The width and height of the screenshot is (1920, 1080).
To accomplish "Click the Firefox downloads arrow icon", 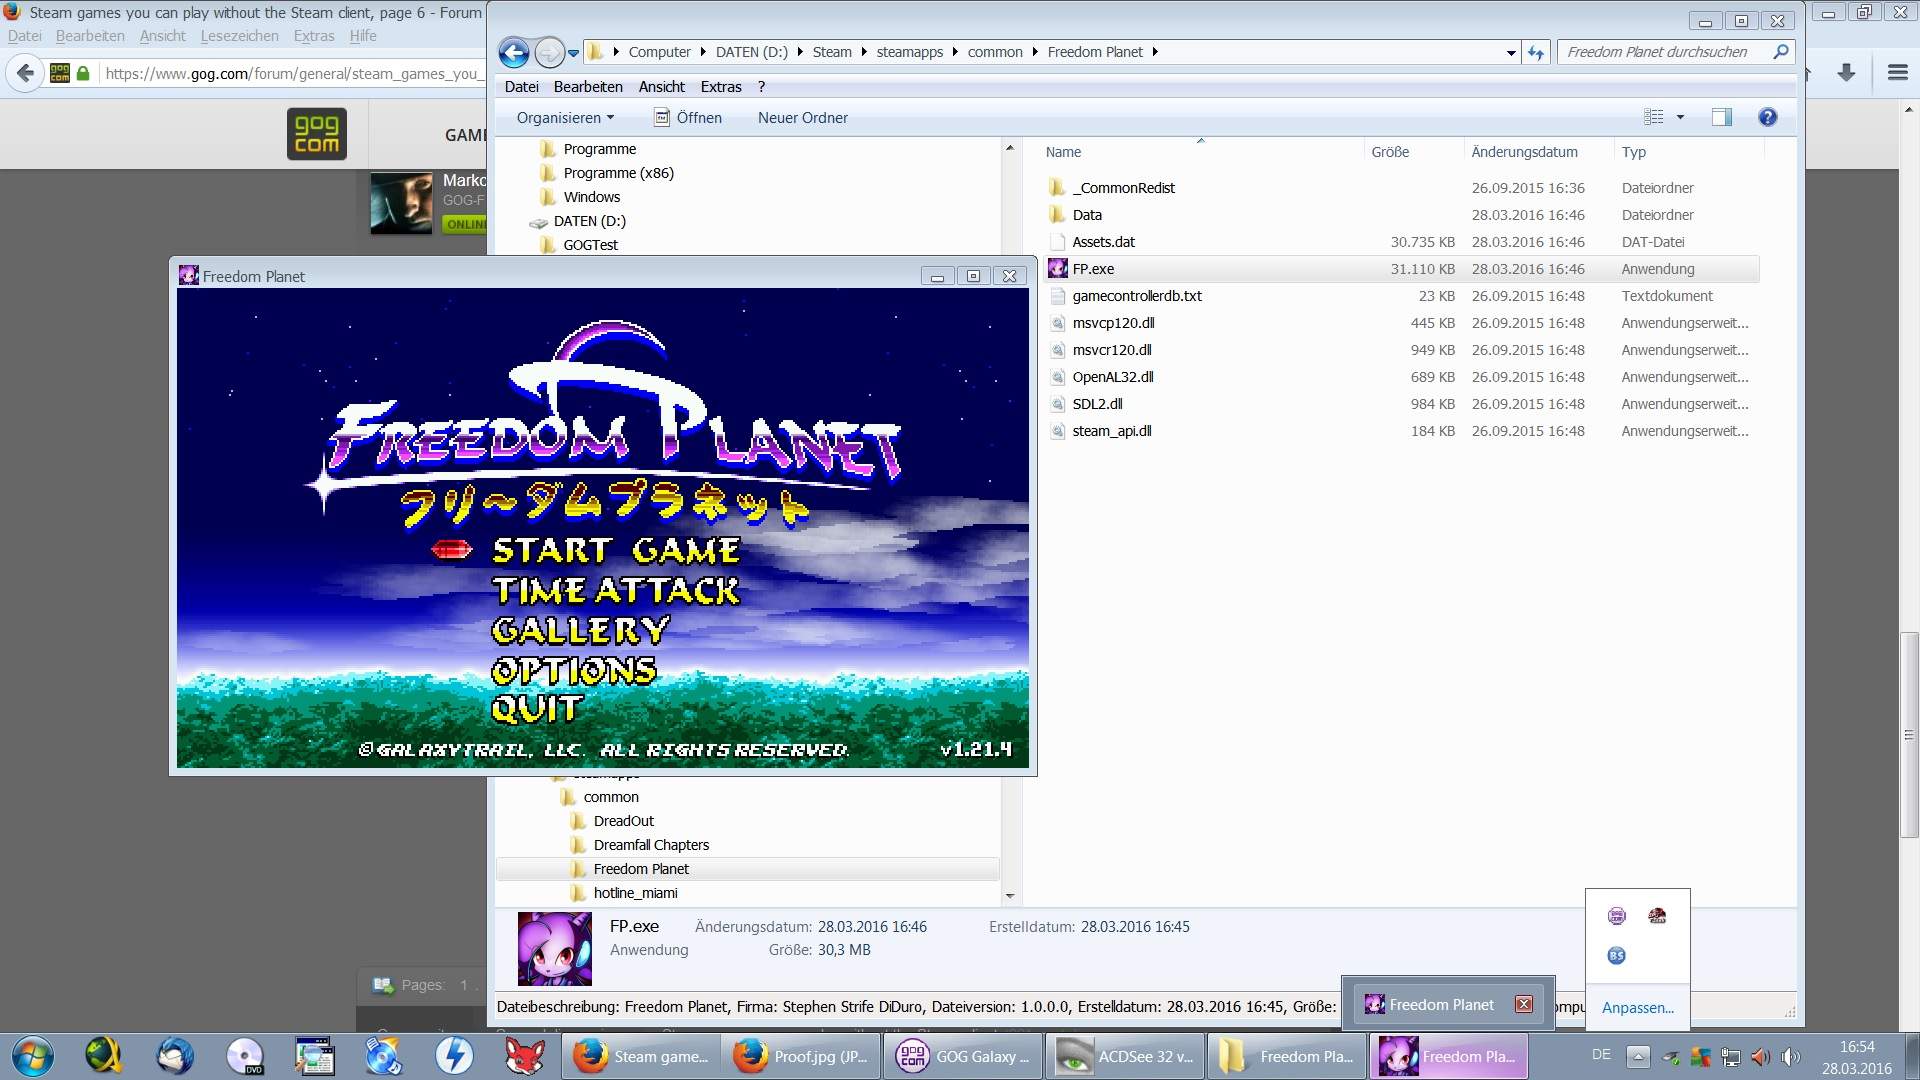I will (x=1846, y=72).
